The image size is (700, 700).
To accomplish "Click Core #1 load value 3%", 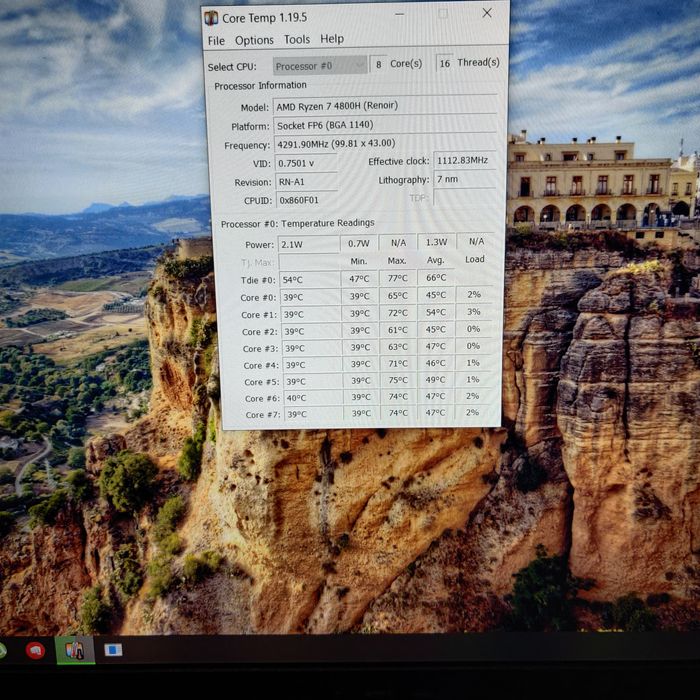I will (x=474, y=312).
